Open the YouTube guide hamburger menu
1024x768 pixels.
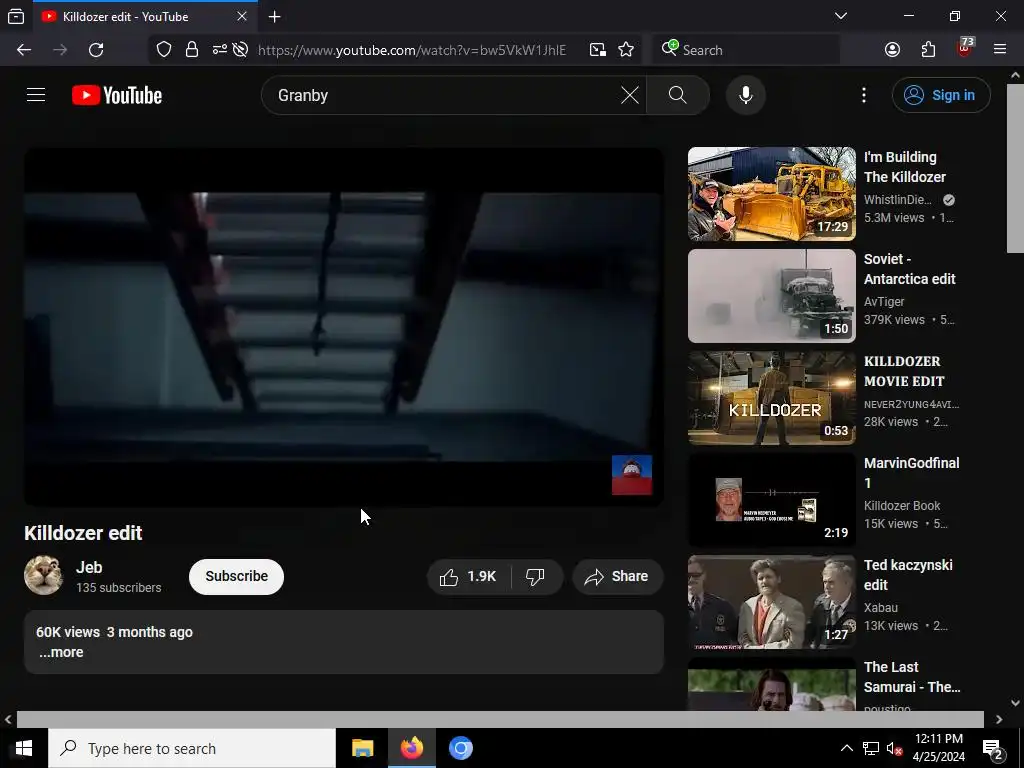36,95
